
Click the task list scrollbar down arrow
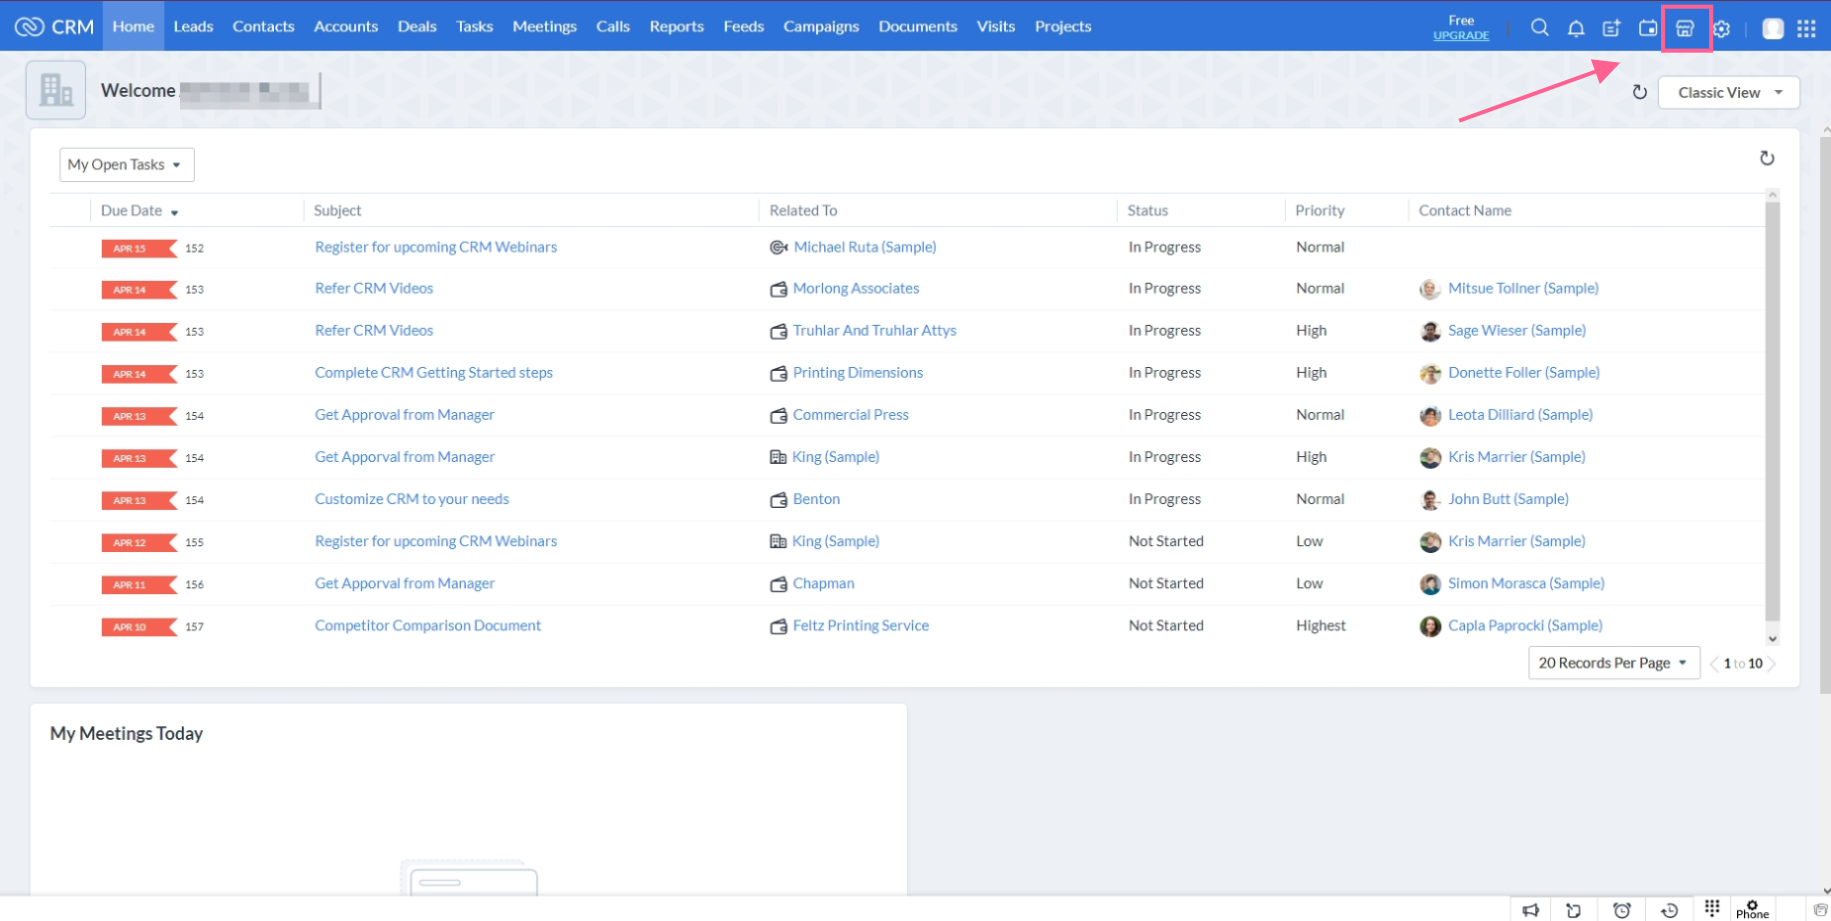click(1772, 639)
